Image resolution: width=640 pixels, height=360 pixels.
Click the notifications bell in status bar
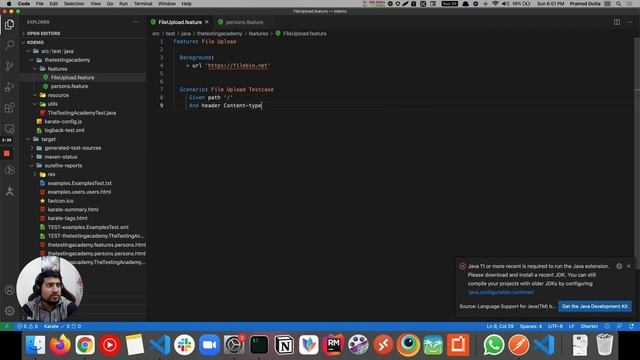(x=631, y=326)
